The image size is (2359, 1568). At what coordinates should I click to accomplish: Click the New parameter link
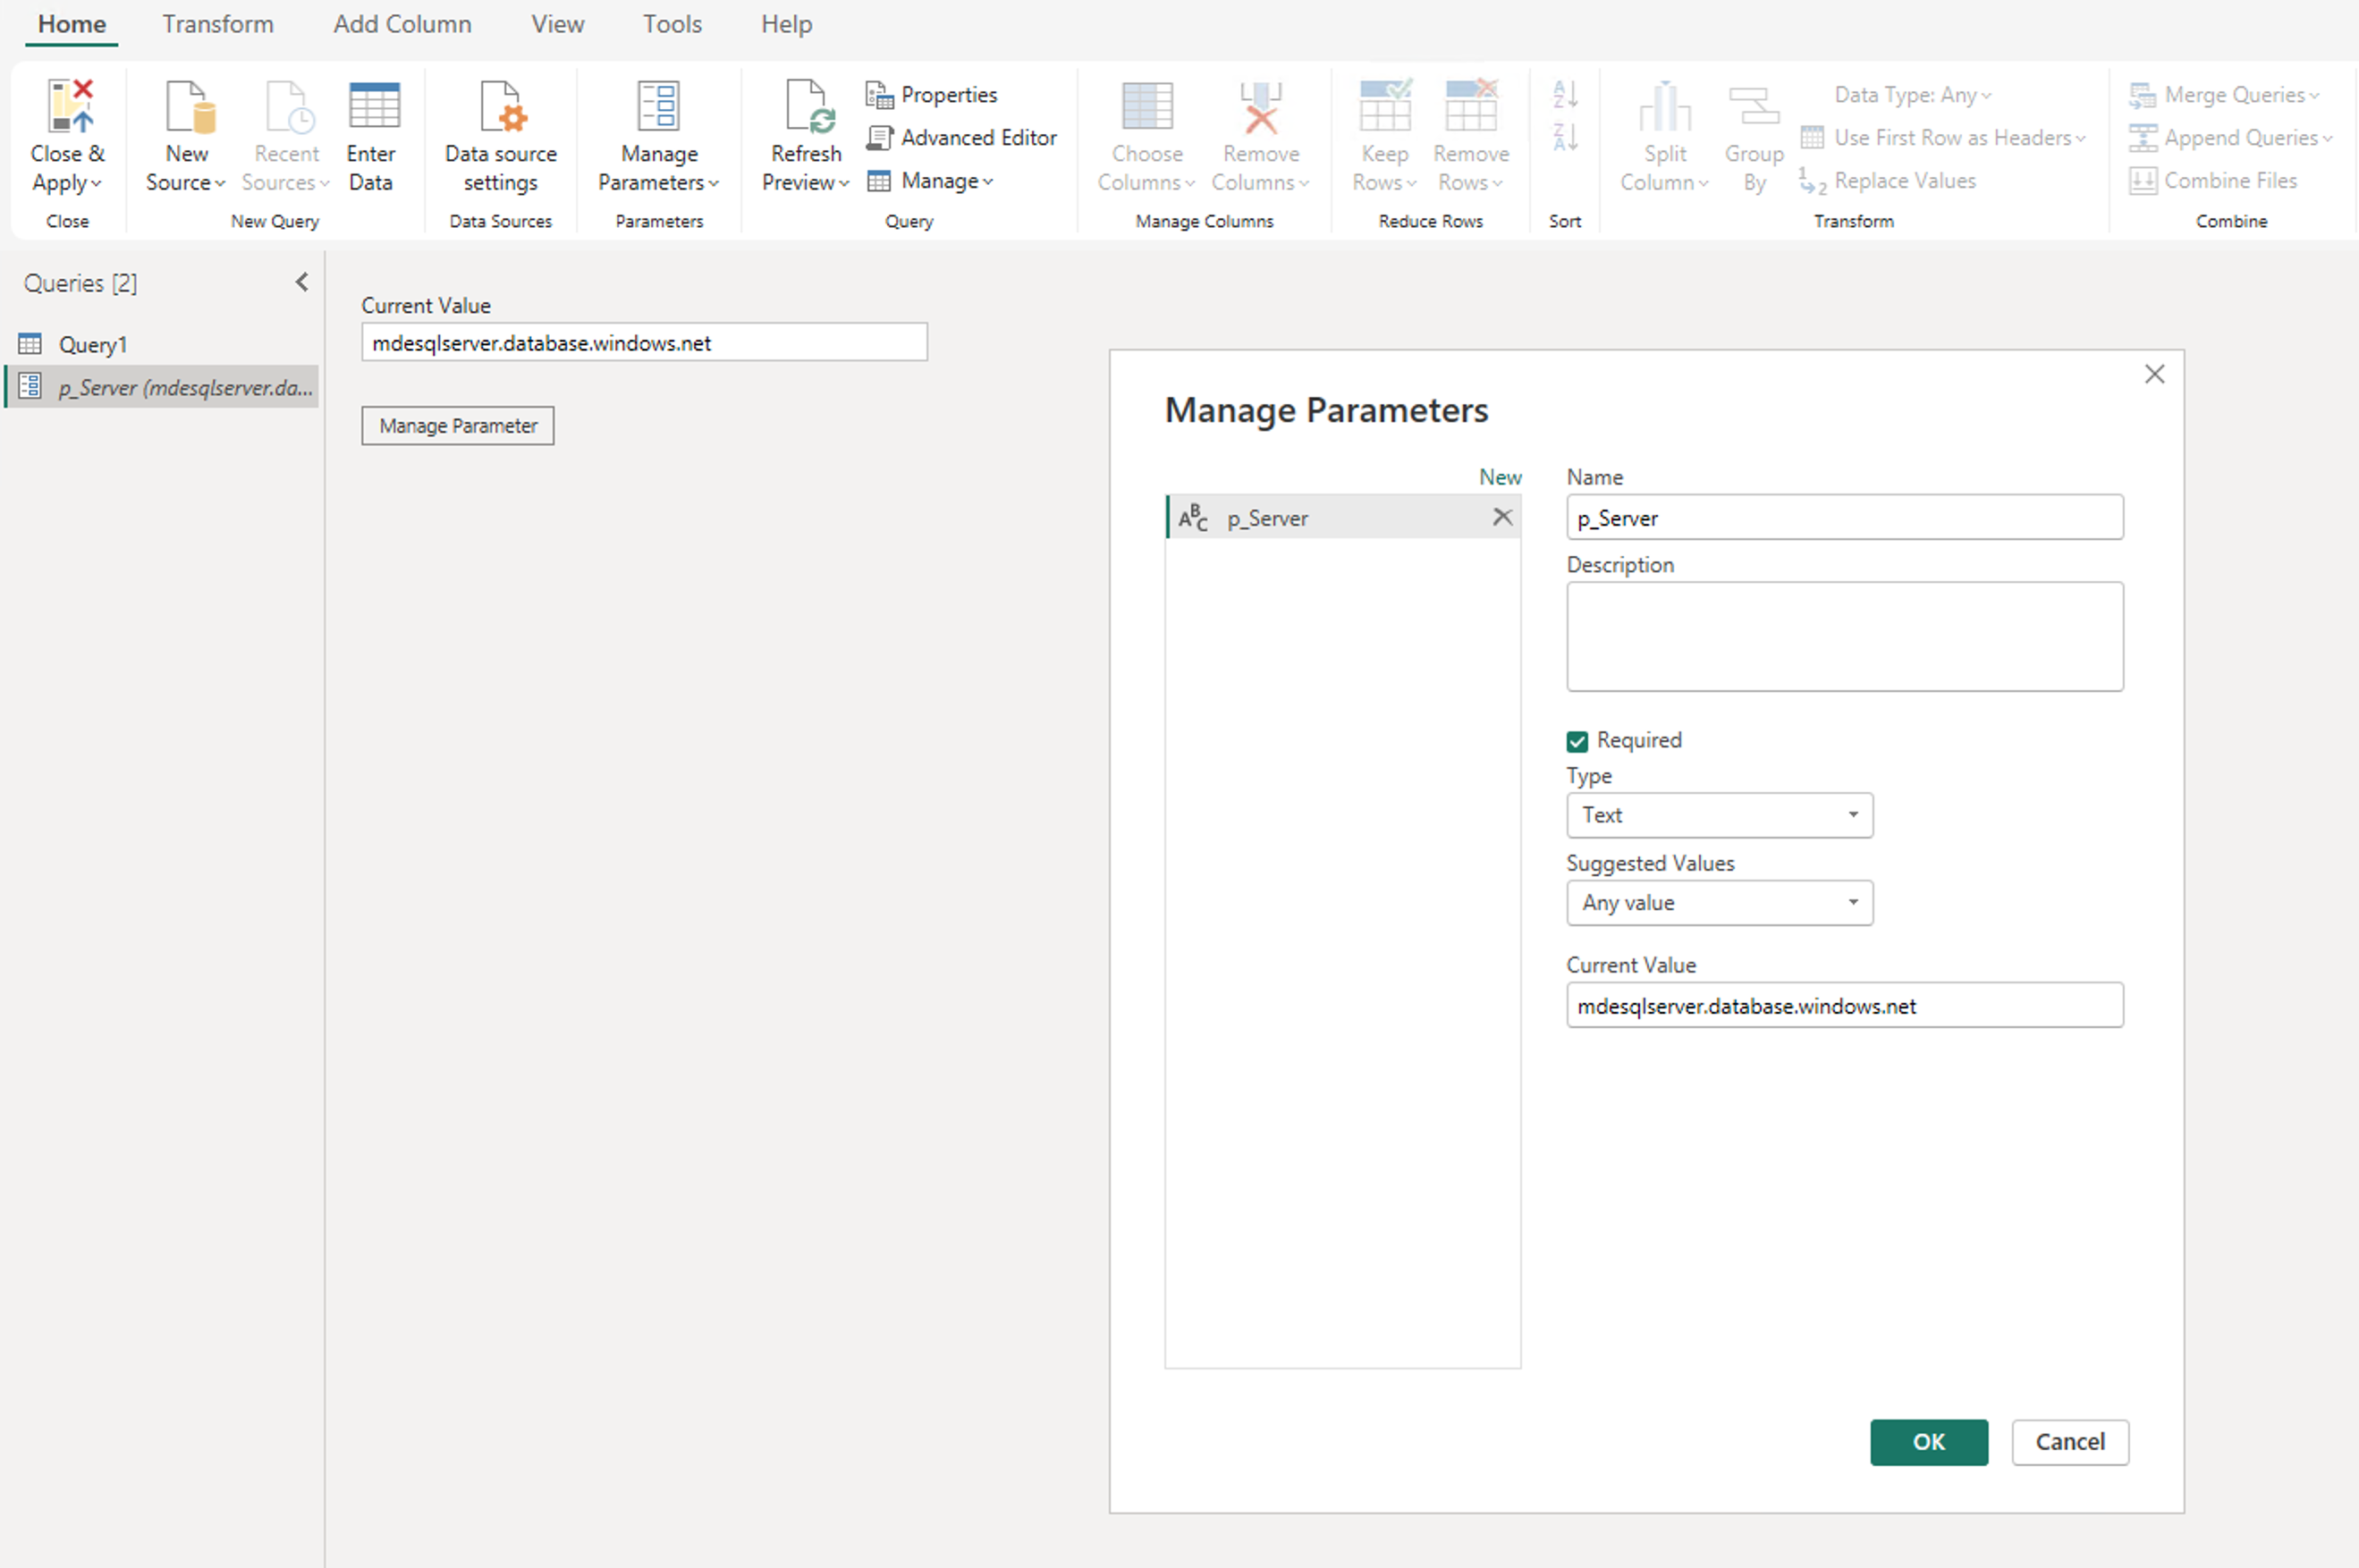1499,477
